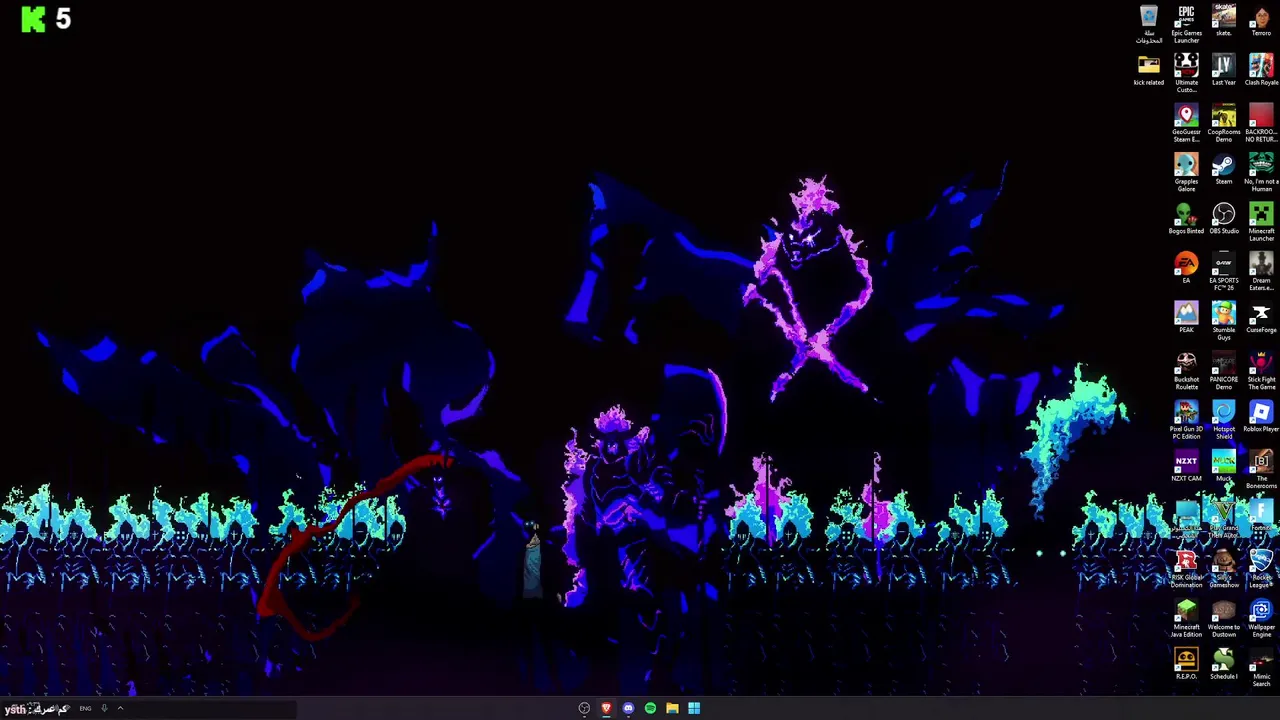1280x720 pixels.
Task: Switch the ENG input language indicator
Action: point(85,708)
